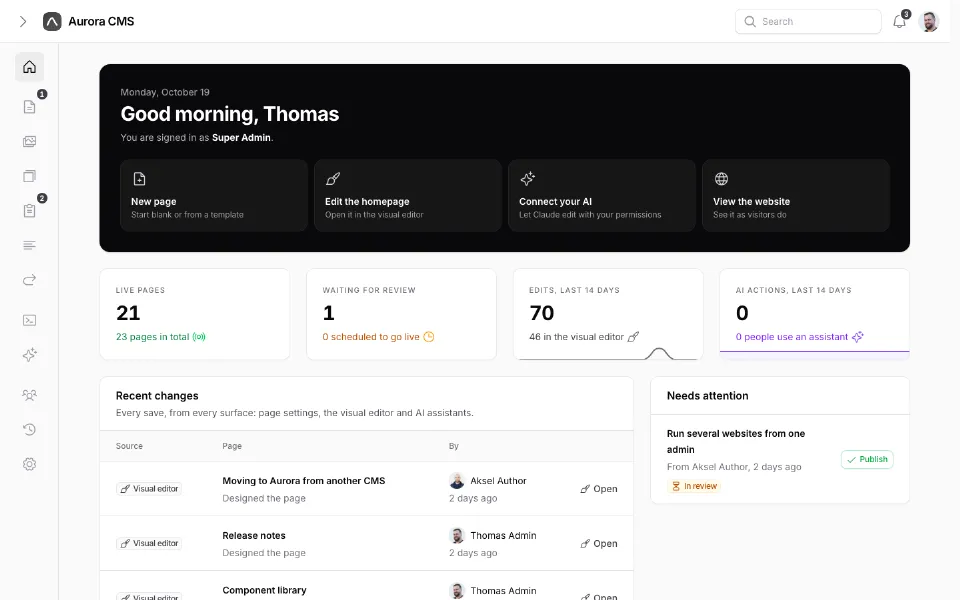Click the brush icon on Edit the homepage
Screen dimensions: 960x600
click(x=332, y=179)
